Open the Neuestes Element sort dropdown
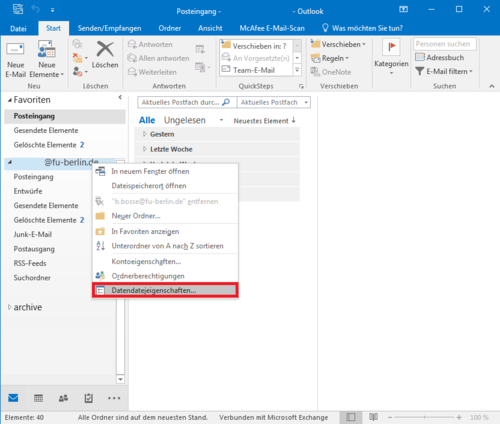 264,121
